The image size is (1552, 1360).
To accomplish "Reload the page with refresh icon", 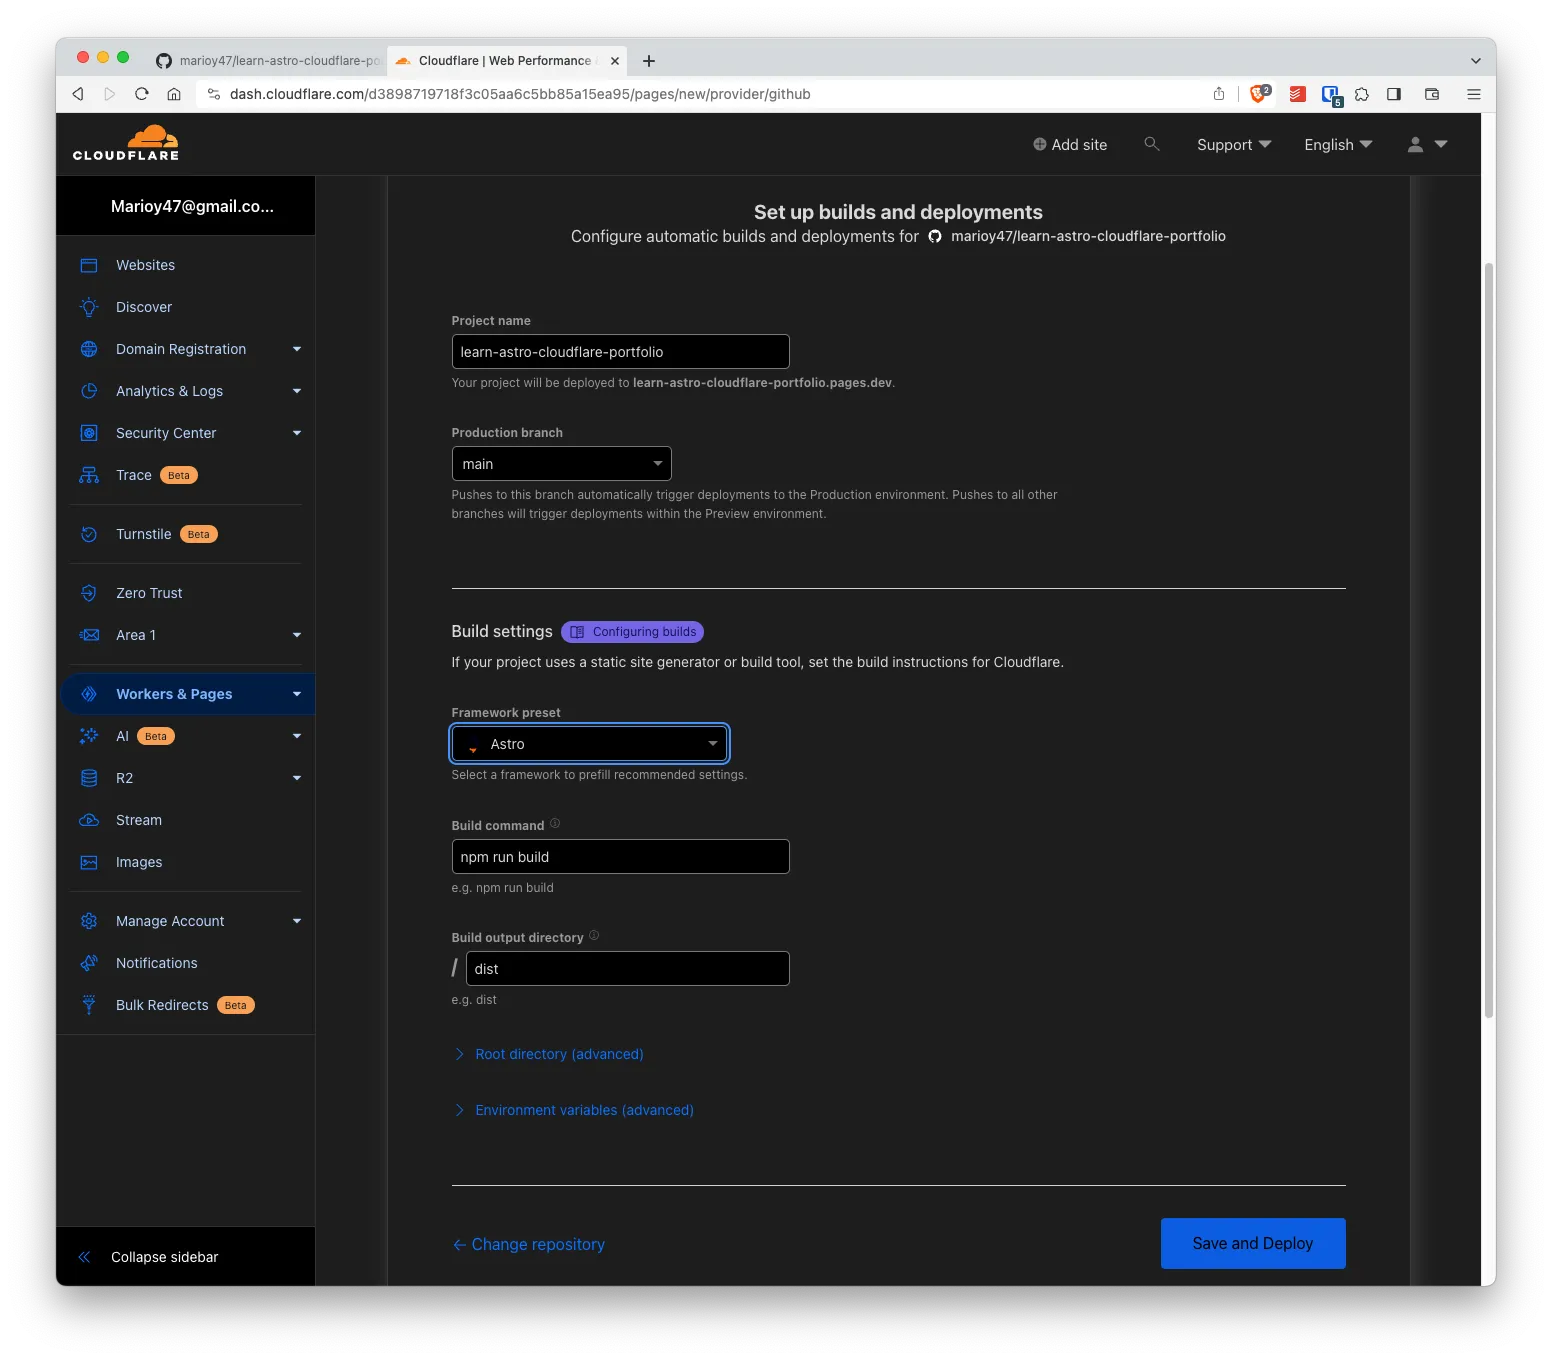I will click(142, 94).
